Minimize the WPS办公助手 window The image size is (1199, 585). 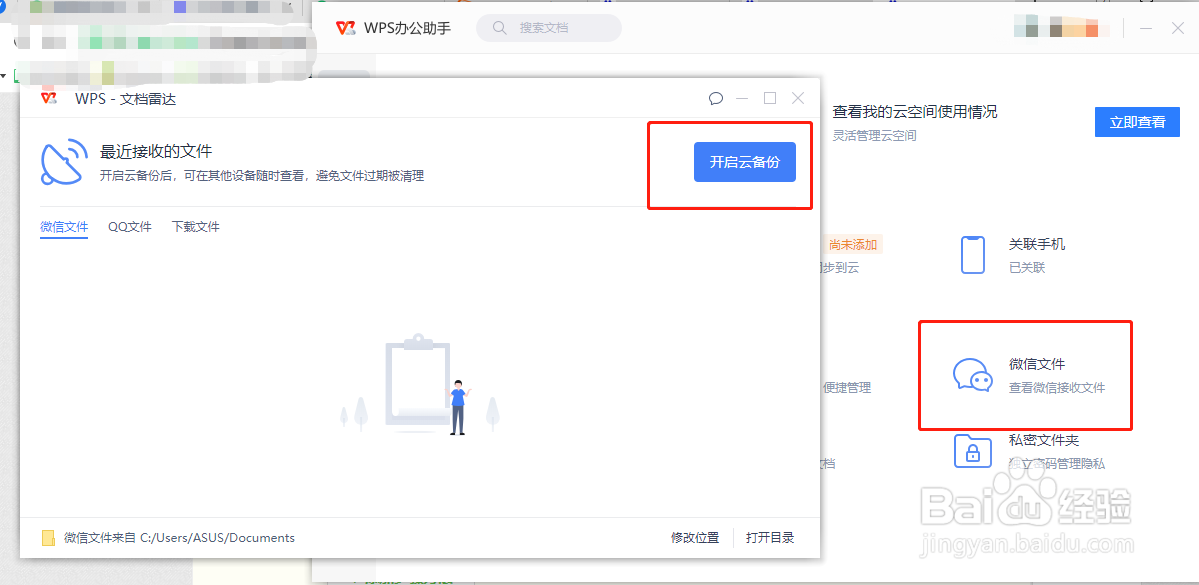1145,28
